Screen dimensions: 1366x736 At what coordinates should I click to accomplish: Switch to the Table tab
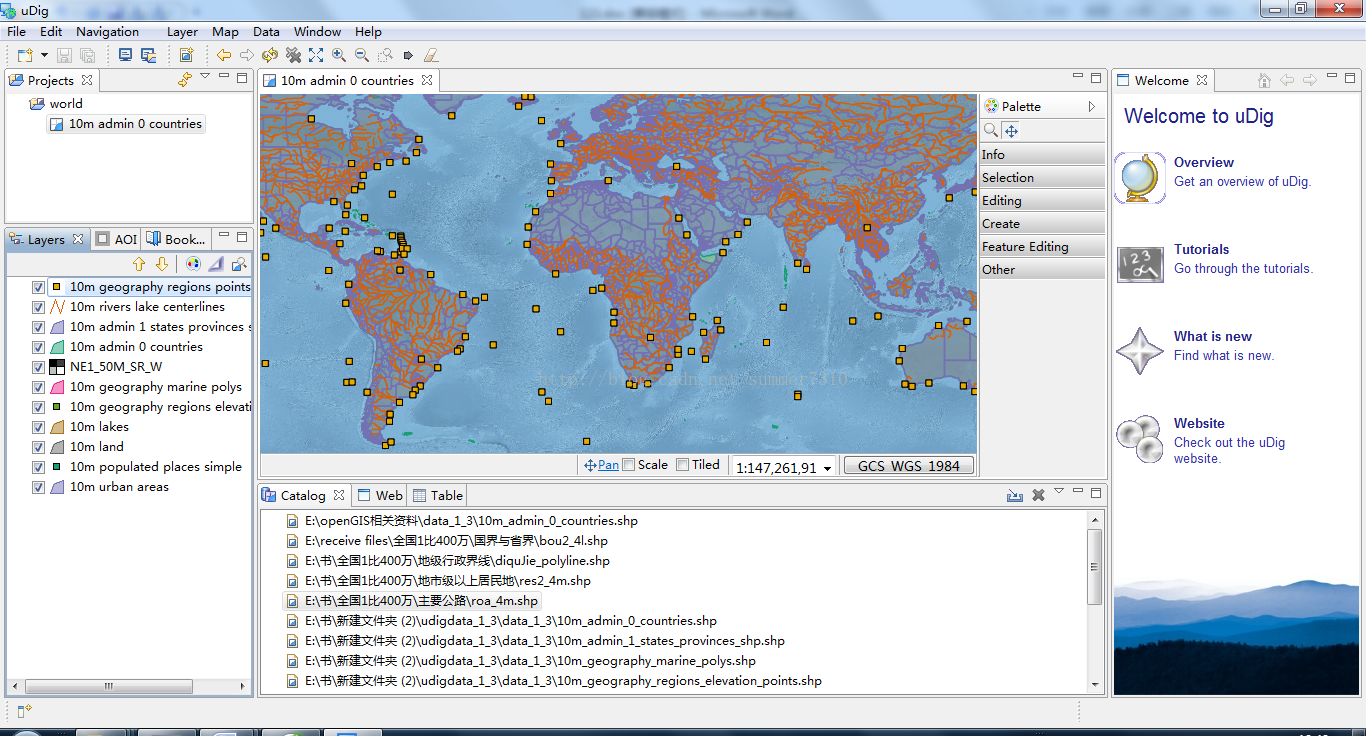(x=438, y=495)
